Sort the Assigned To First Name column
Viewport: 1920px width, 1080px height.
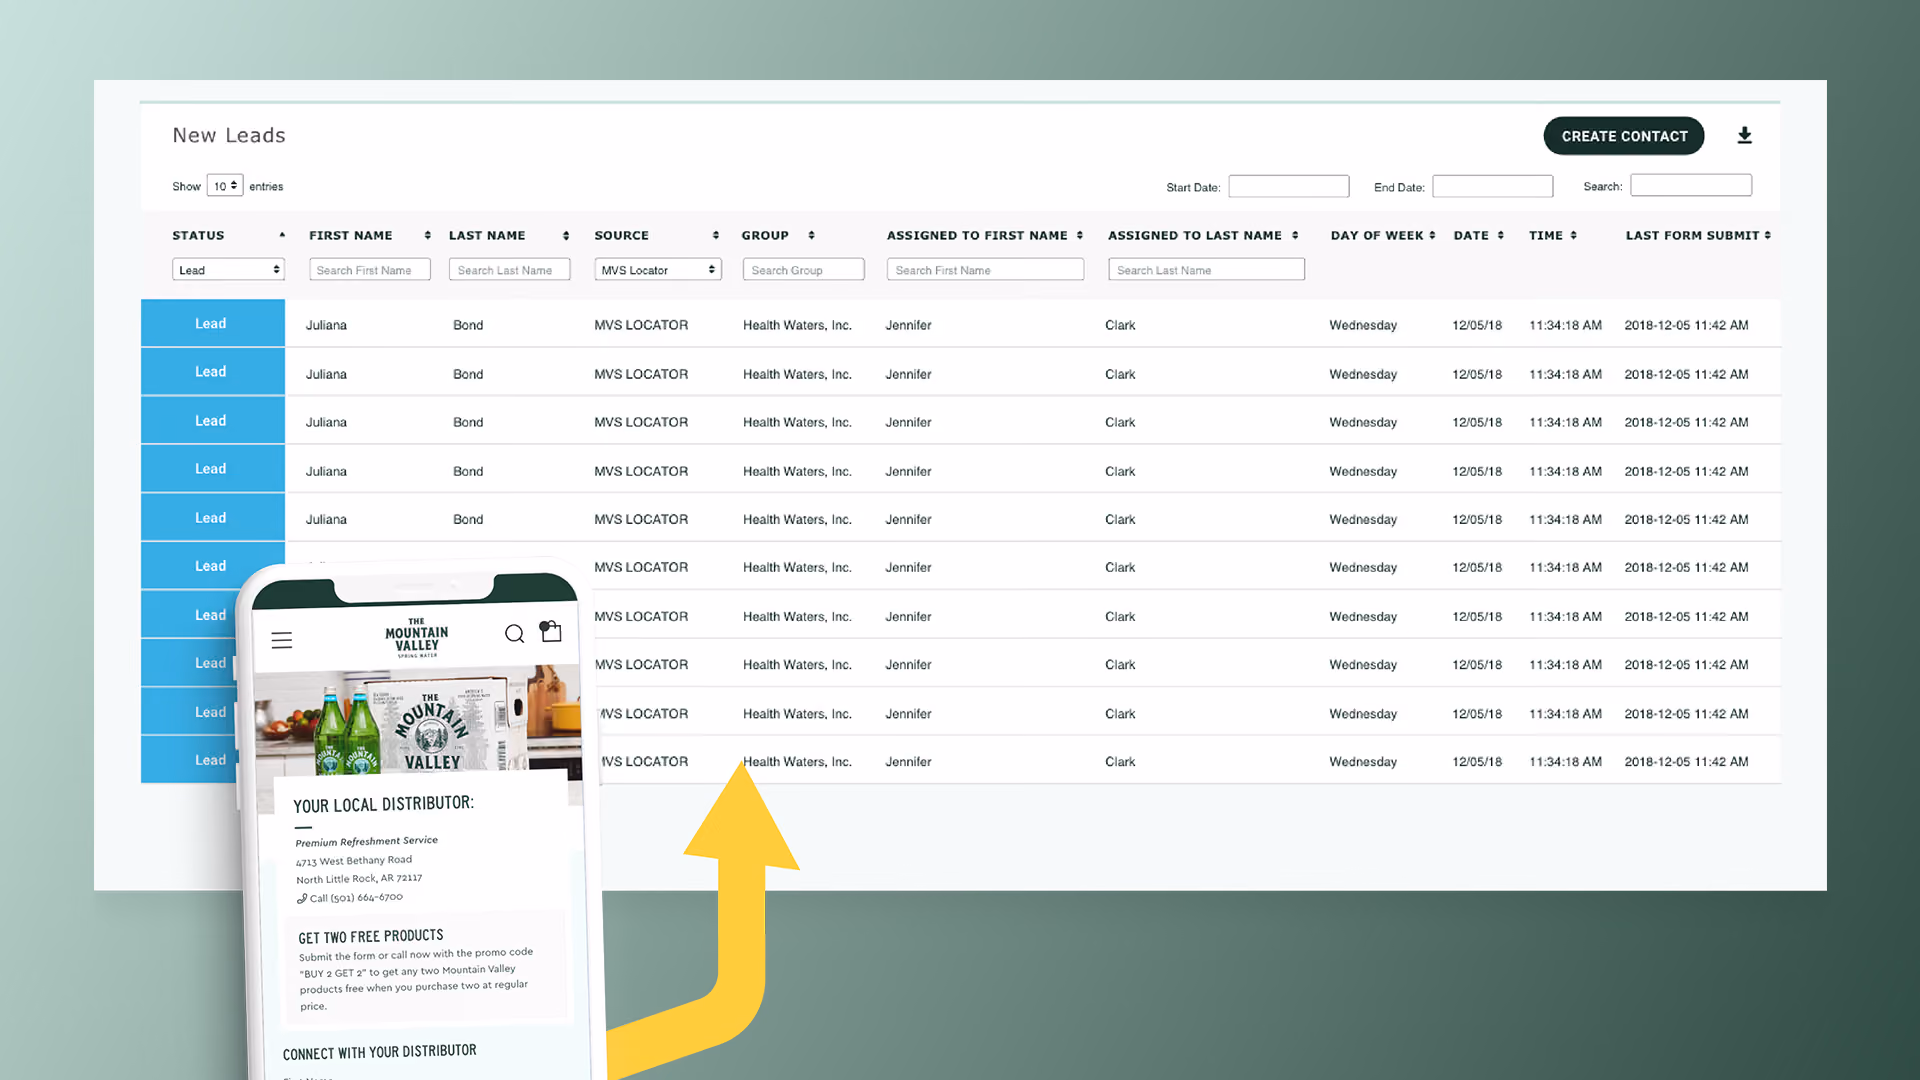1080,235
